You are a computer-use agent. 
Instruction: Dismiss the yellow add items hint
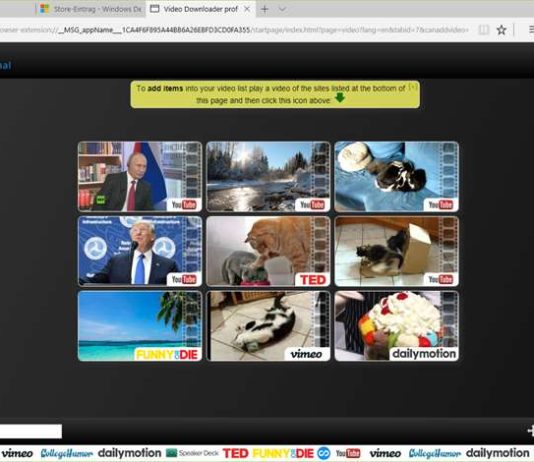[412, 86]
